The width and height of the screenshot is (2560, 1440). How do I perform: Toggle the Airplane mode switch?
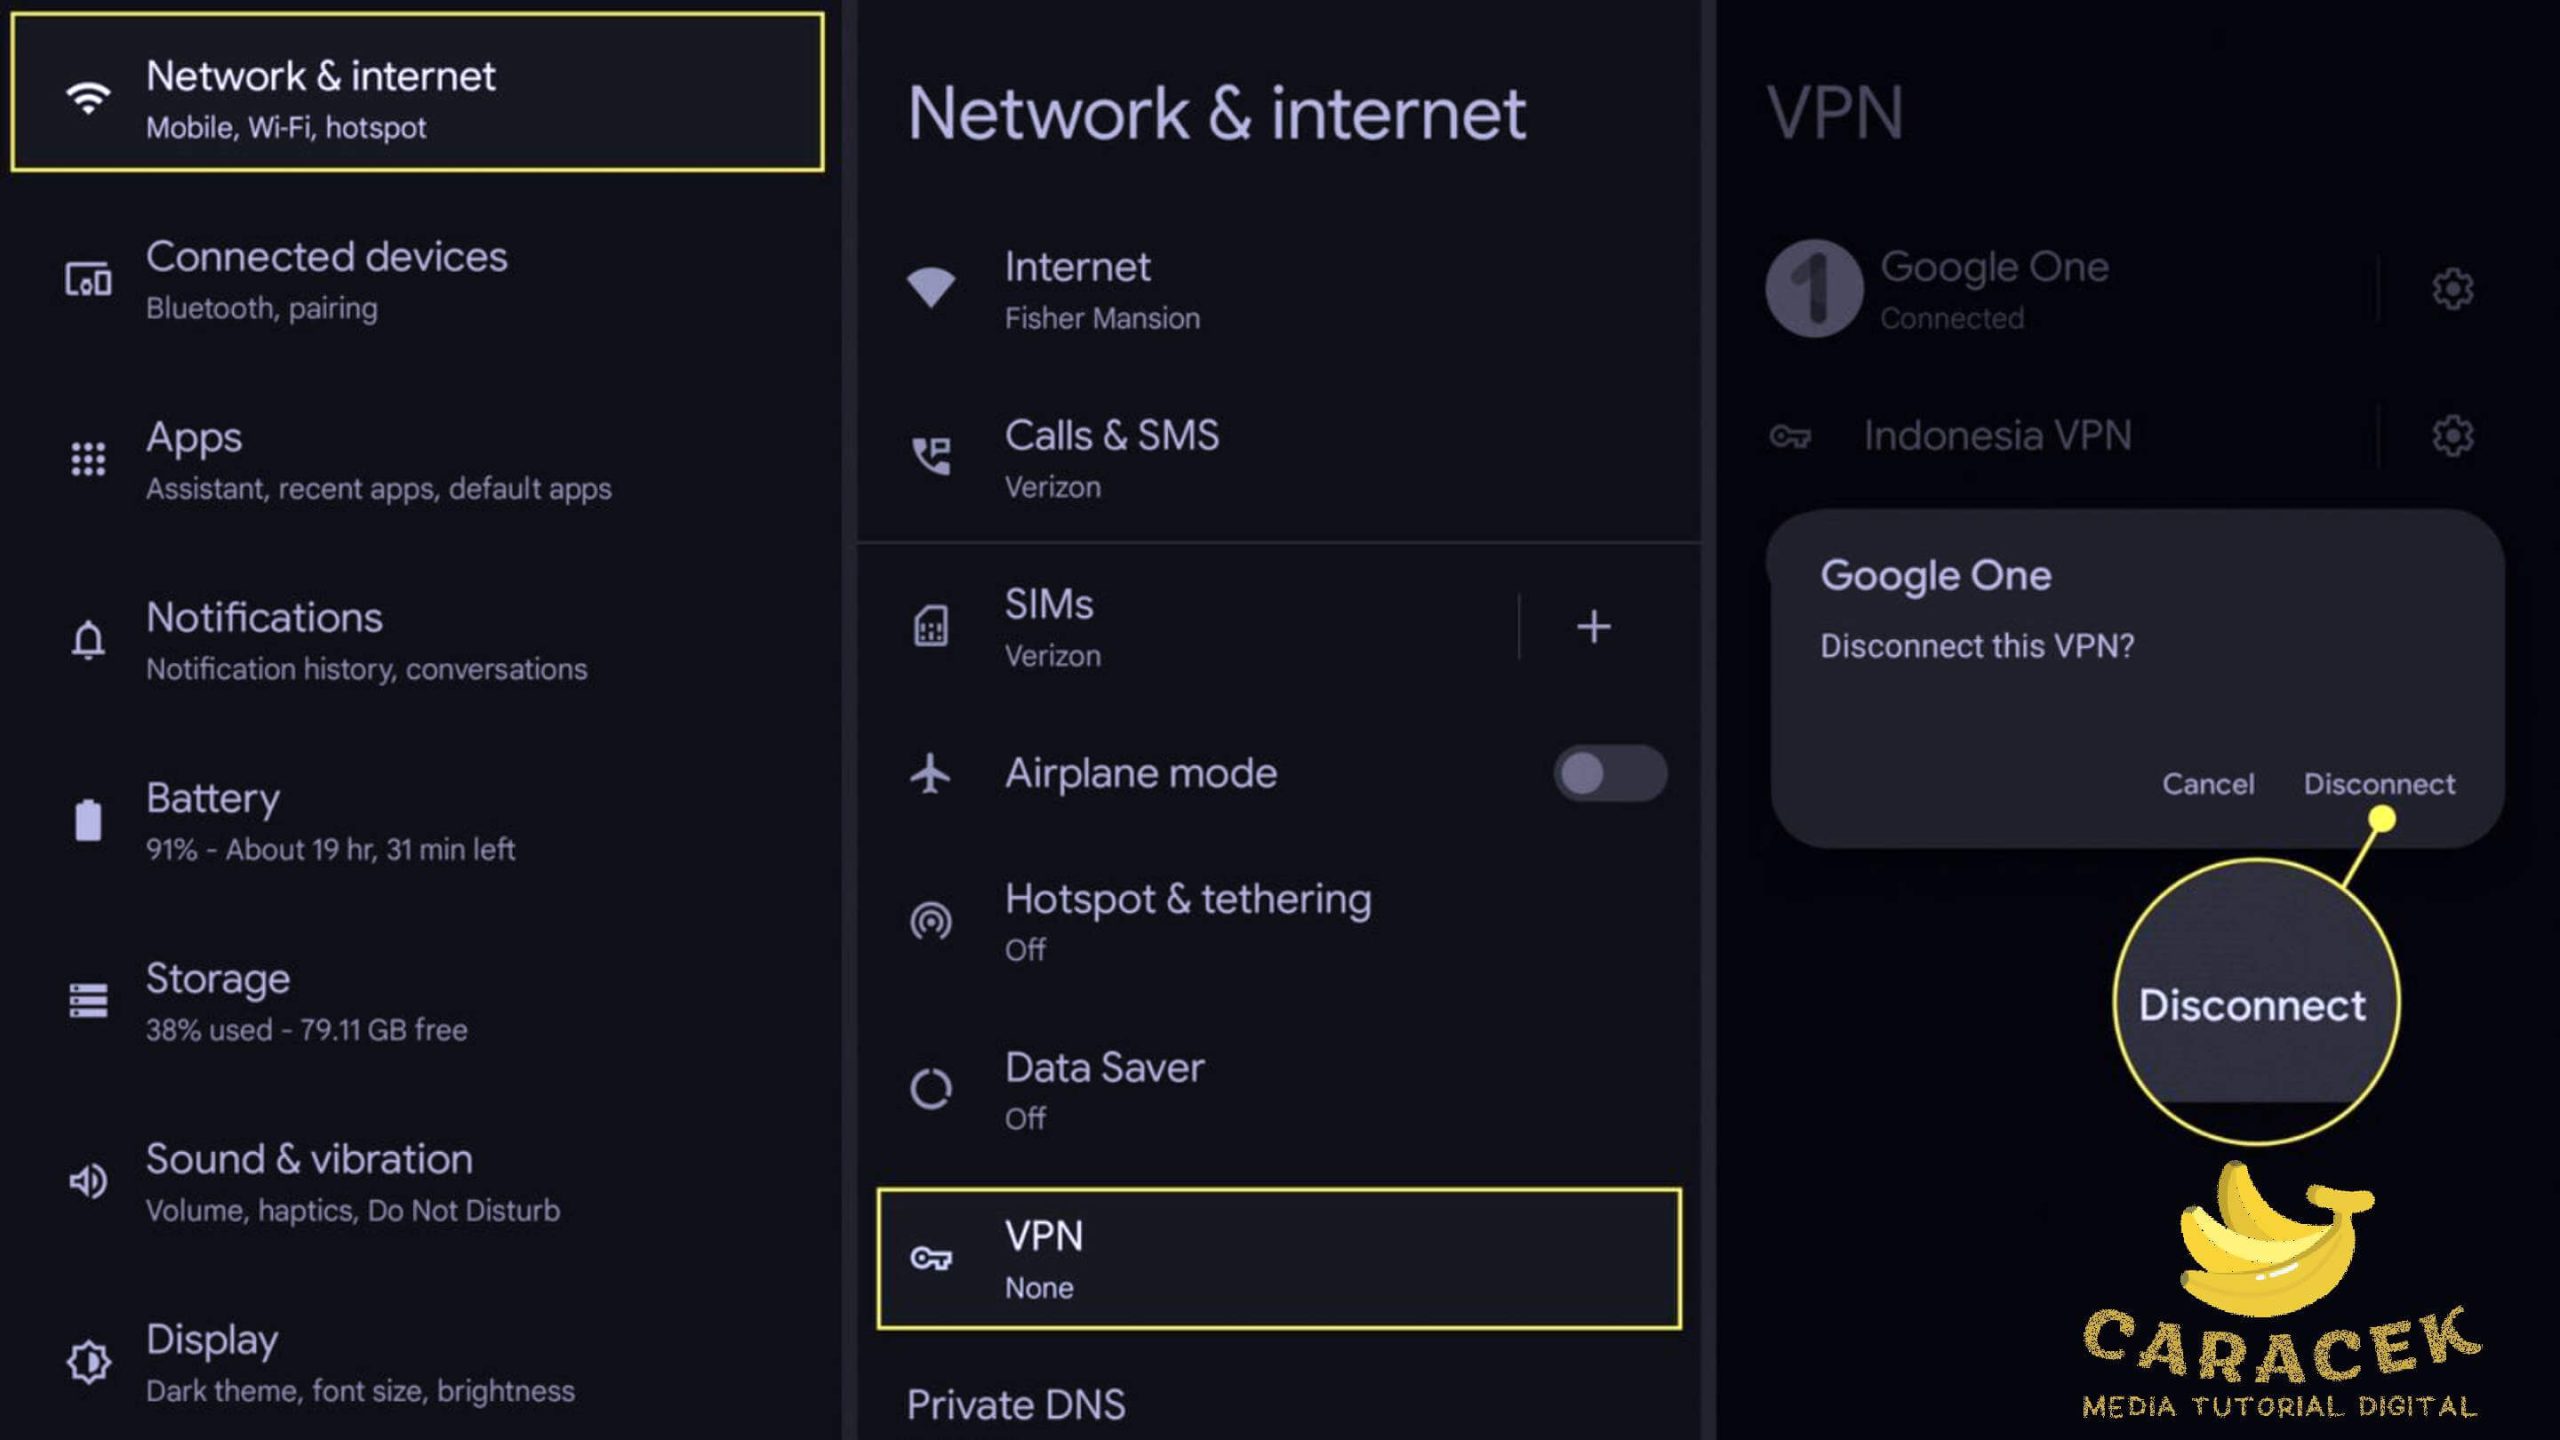point(1609,773)
